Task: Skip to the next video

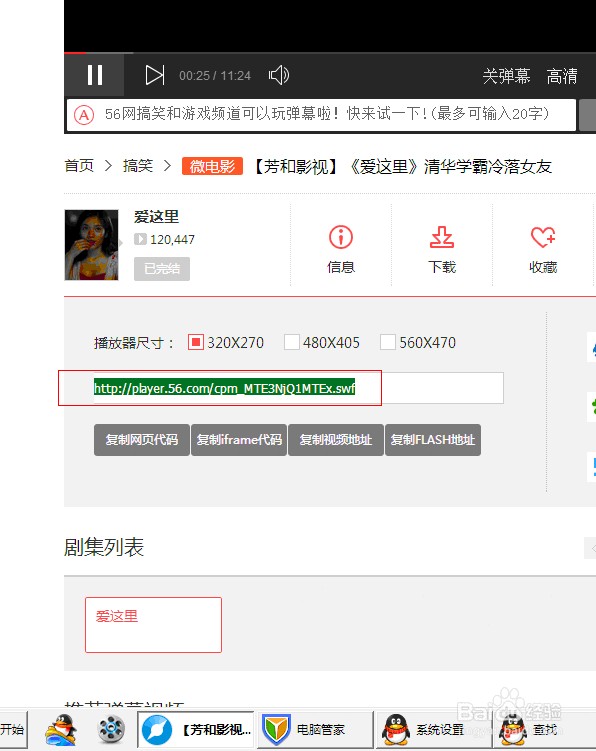Action: point(155,75)
